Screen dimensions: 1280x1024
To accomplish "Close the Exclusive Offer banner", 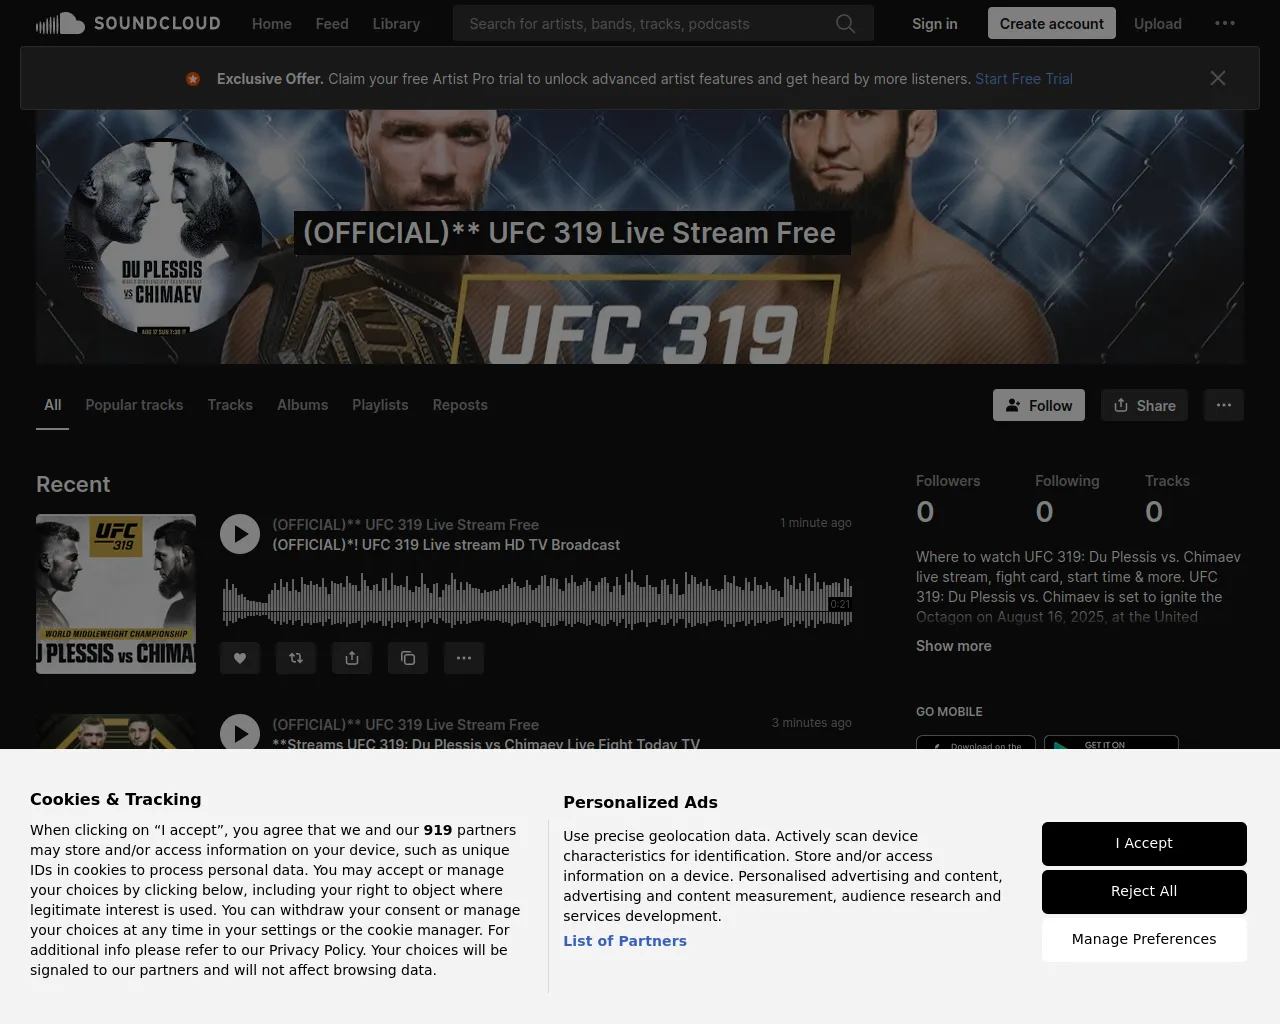I will click(1217, 78).
